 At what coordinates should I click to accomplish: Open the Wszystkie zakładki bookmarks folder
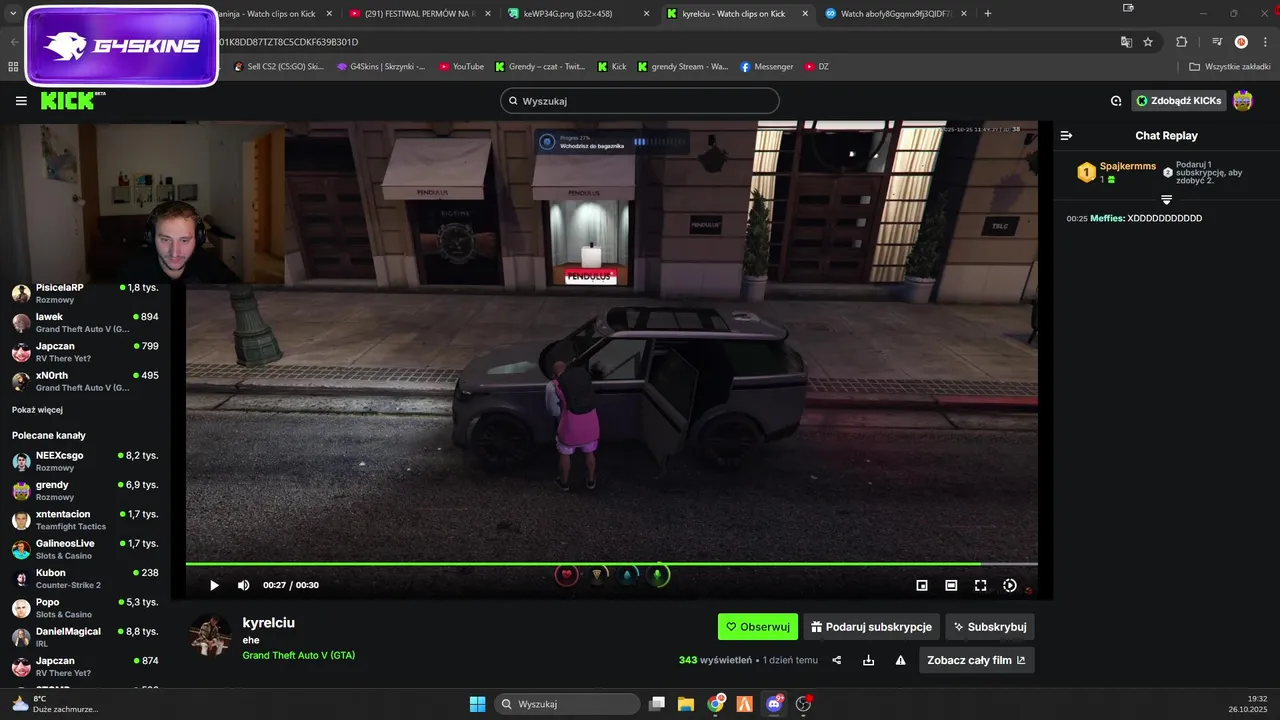pos(1229,67)
